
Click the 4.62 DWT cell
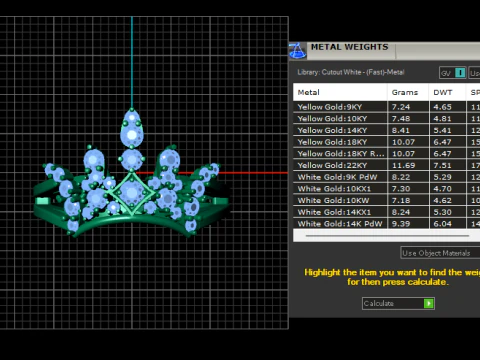coord(447,200)
